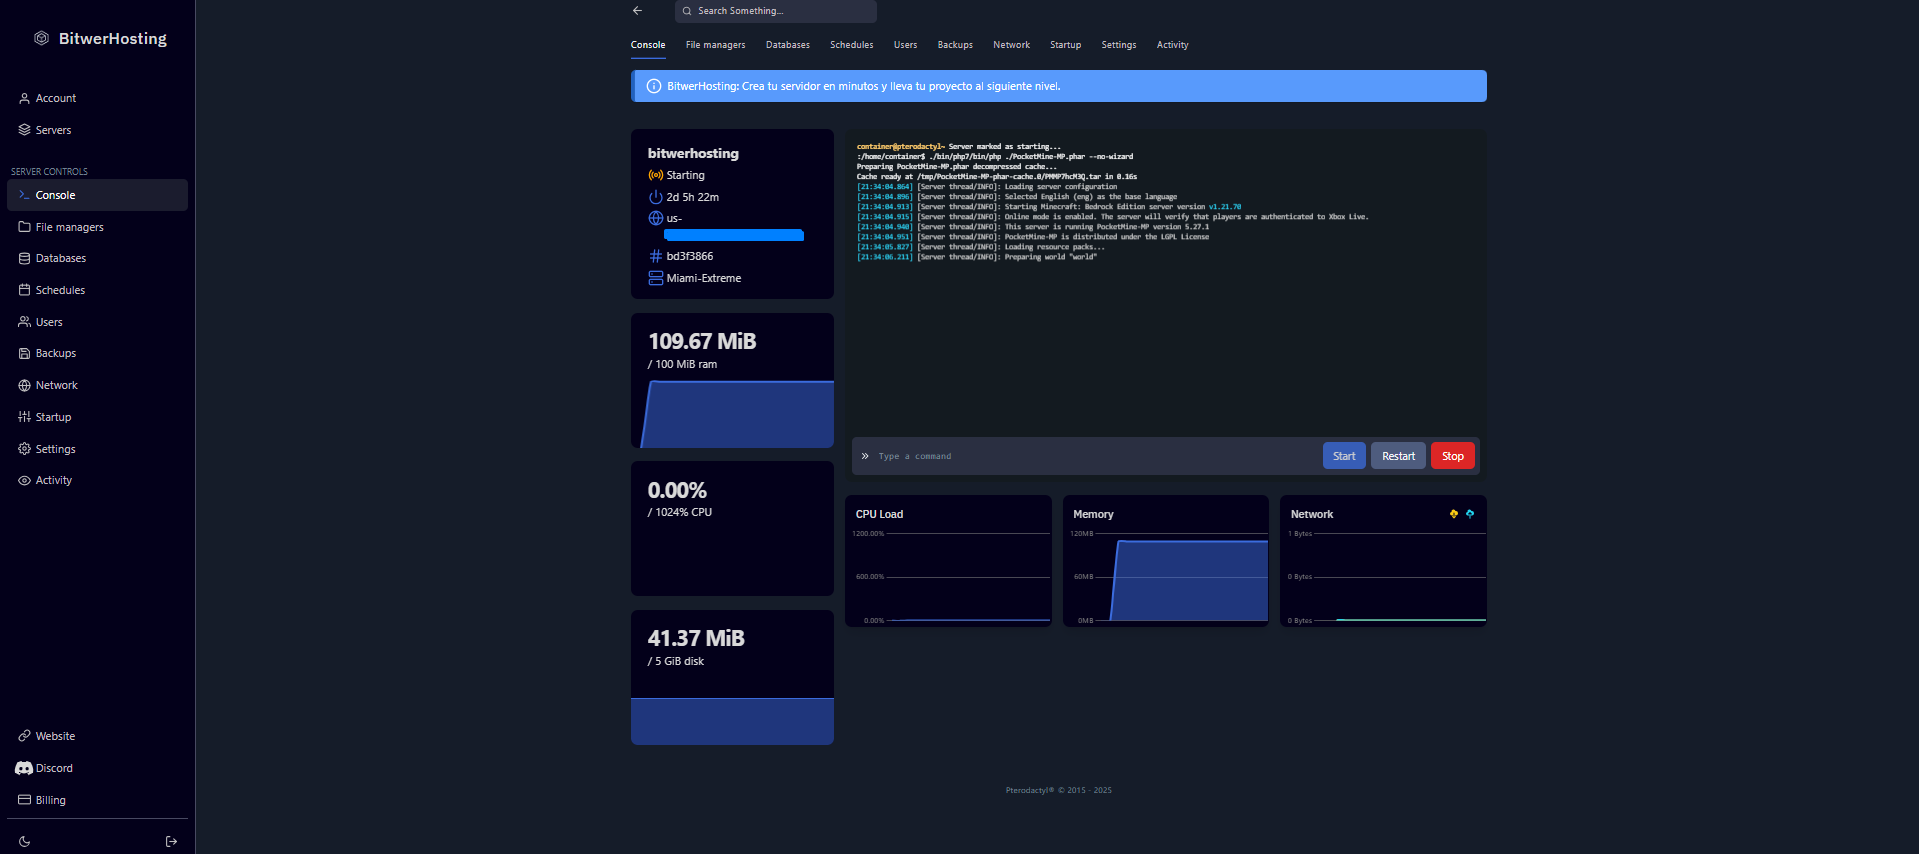This screenshot has width=1919, height=854.
Task: Click the uptime power icon
Action: [656, 197]
